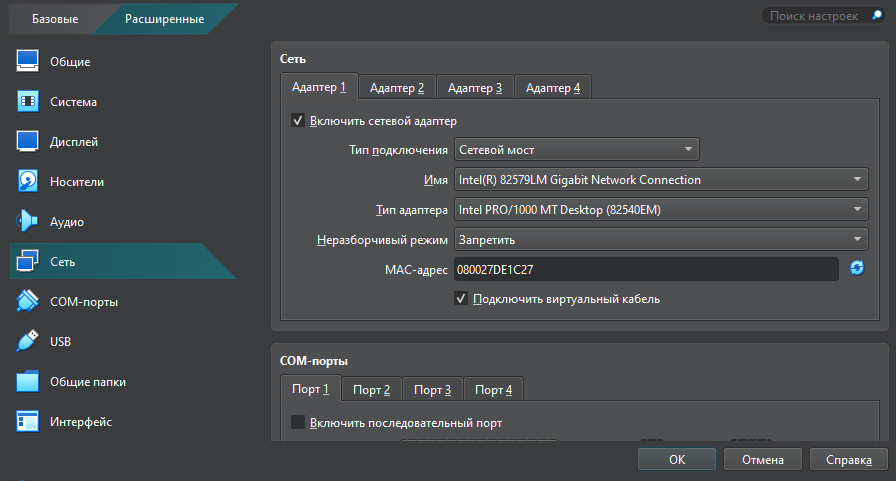896x481 pixels.
Task: Open the Аудио speaker icon
Action: coord(28,222)
